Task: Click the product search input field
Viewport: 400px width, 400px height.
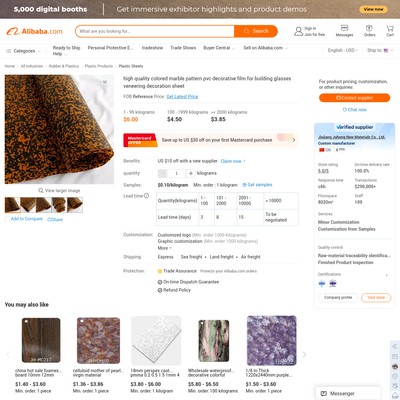Action: tap(155, 31)
